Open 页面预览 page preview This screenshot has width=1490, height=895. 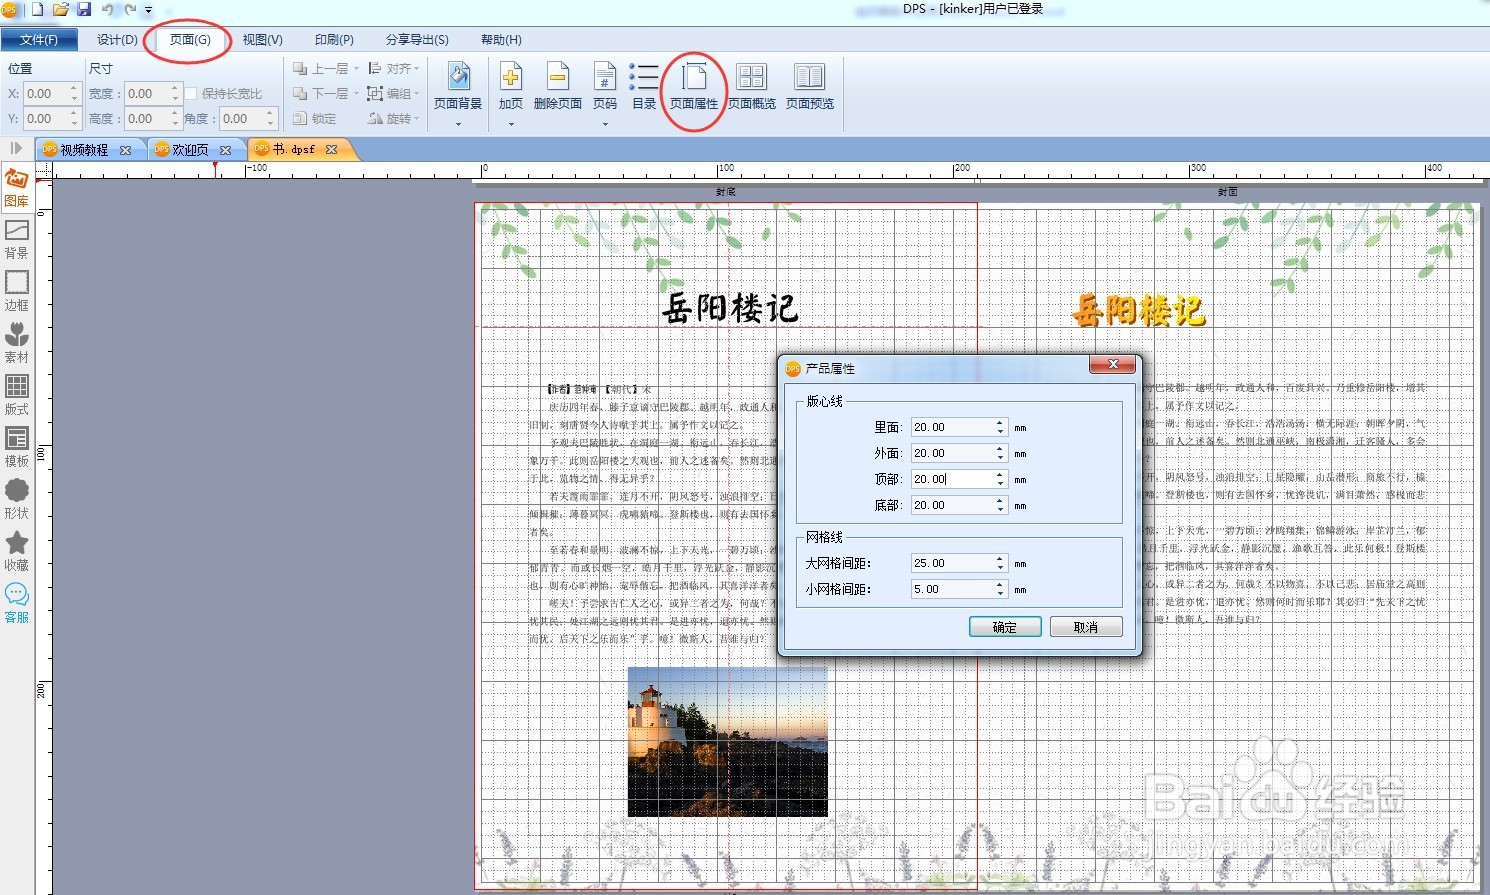[810, 86]
